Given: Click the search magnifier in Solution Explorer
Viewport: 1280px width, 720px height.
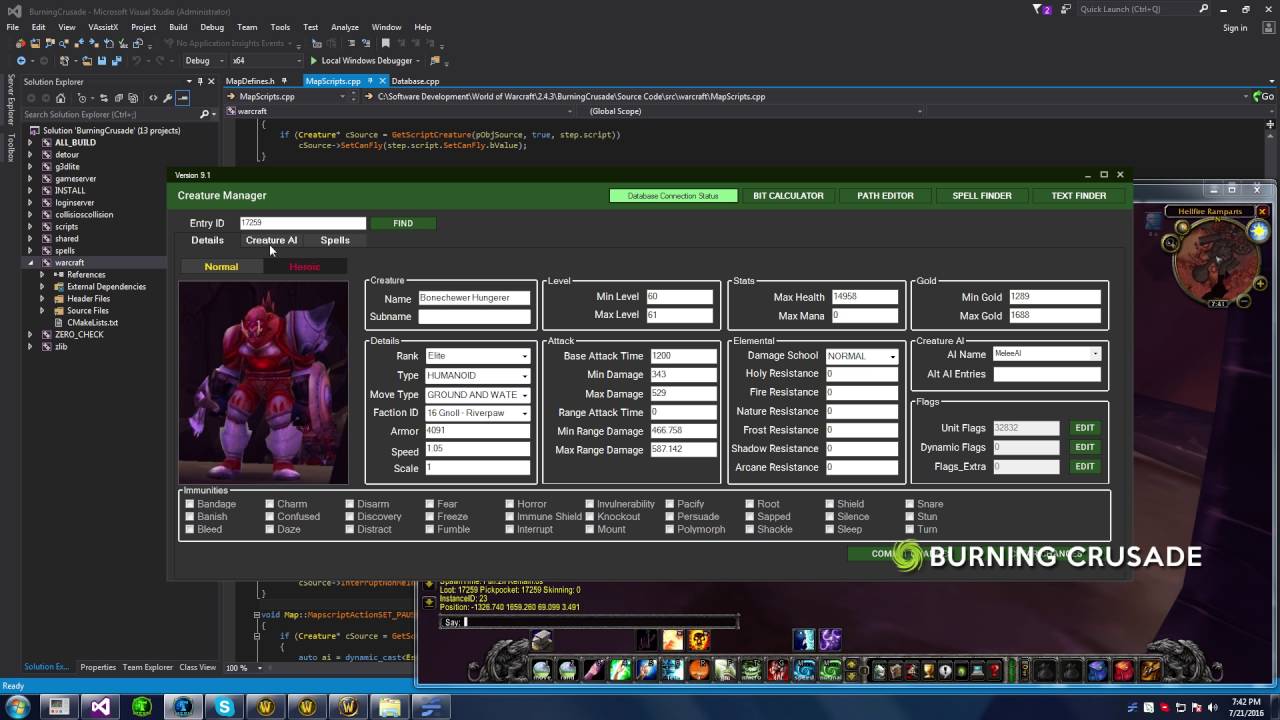Looking at the screenshot, I should pos(204,114).
